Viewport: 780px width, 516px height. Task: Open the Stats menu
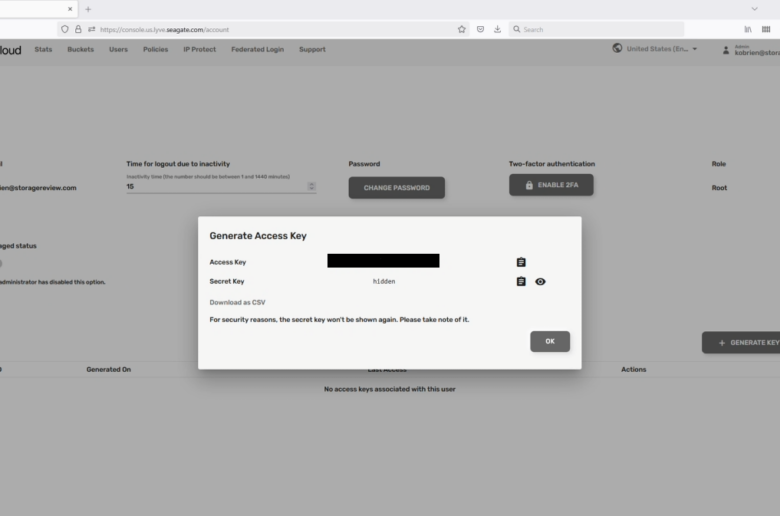coord(43,49)
